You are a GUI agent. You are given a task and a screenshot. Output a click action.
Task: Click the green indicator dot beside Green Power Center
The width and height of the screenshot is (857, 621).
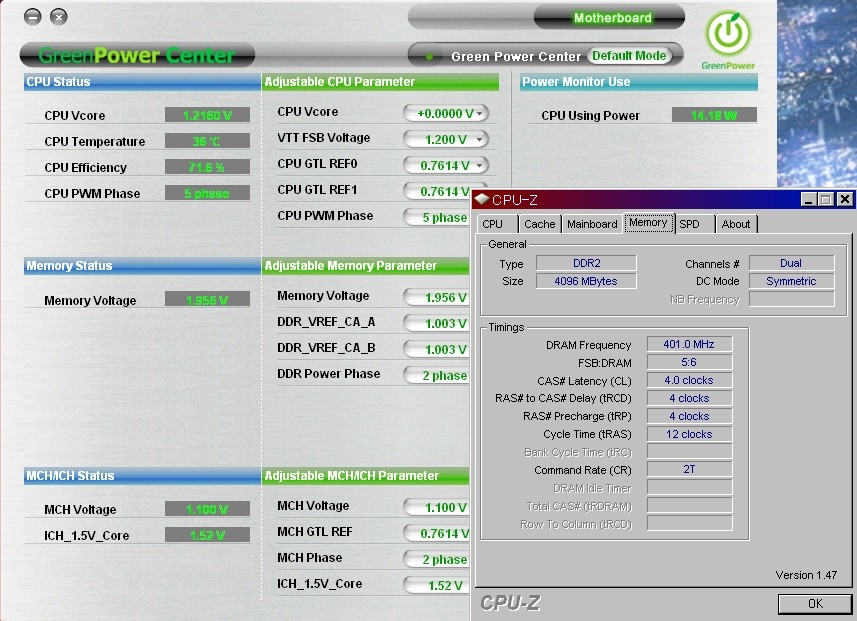(x=430, y=56)
